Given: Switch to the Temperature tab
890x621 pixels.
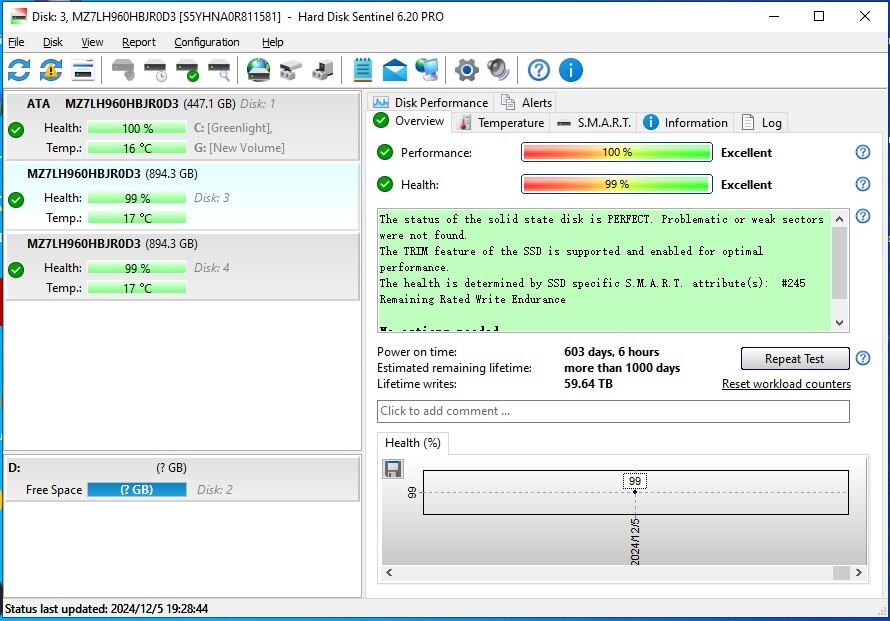Looking at the screenshot, I should tap(501, 123).
